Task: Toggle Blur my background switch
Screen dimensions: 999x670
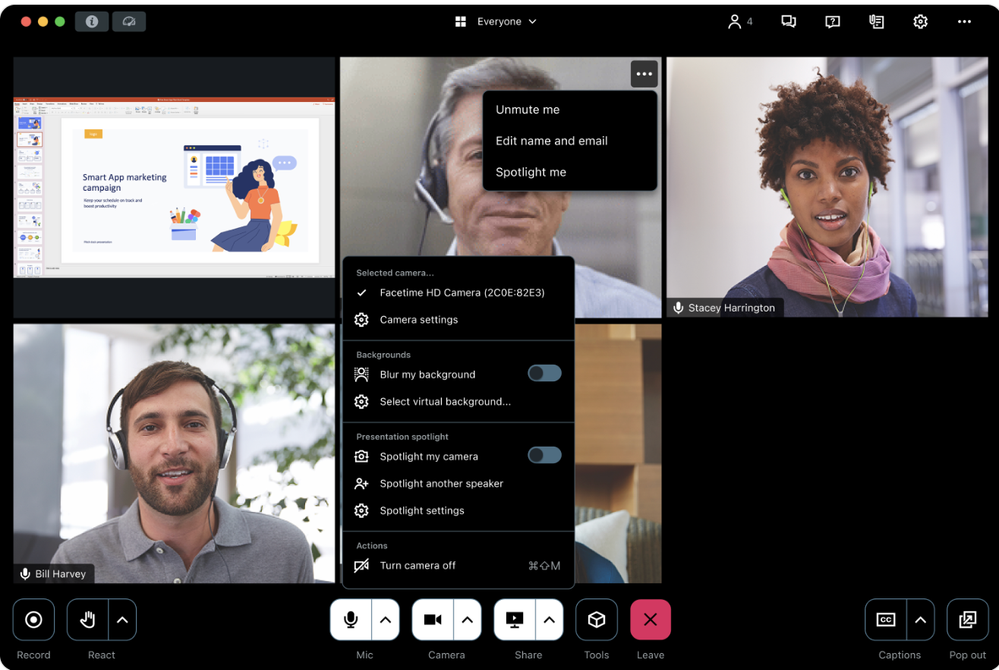Action: (x=544, y=373)
